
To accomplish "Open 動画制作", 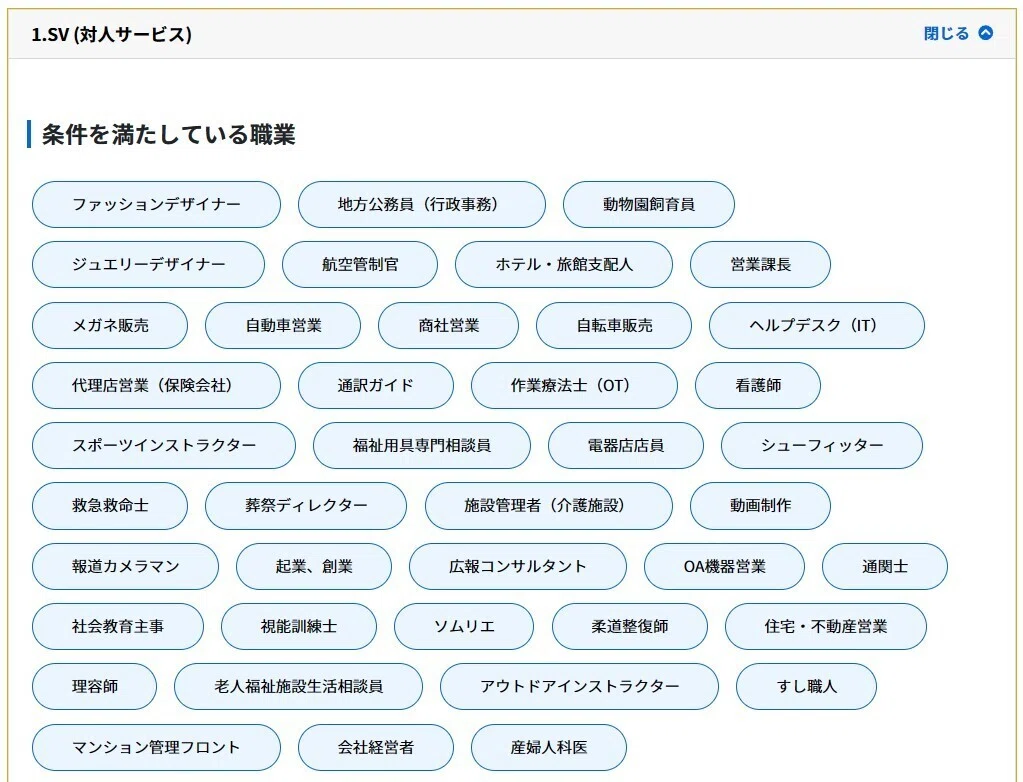I will coord(760,505).
